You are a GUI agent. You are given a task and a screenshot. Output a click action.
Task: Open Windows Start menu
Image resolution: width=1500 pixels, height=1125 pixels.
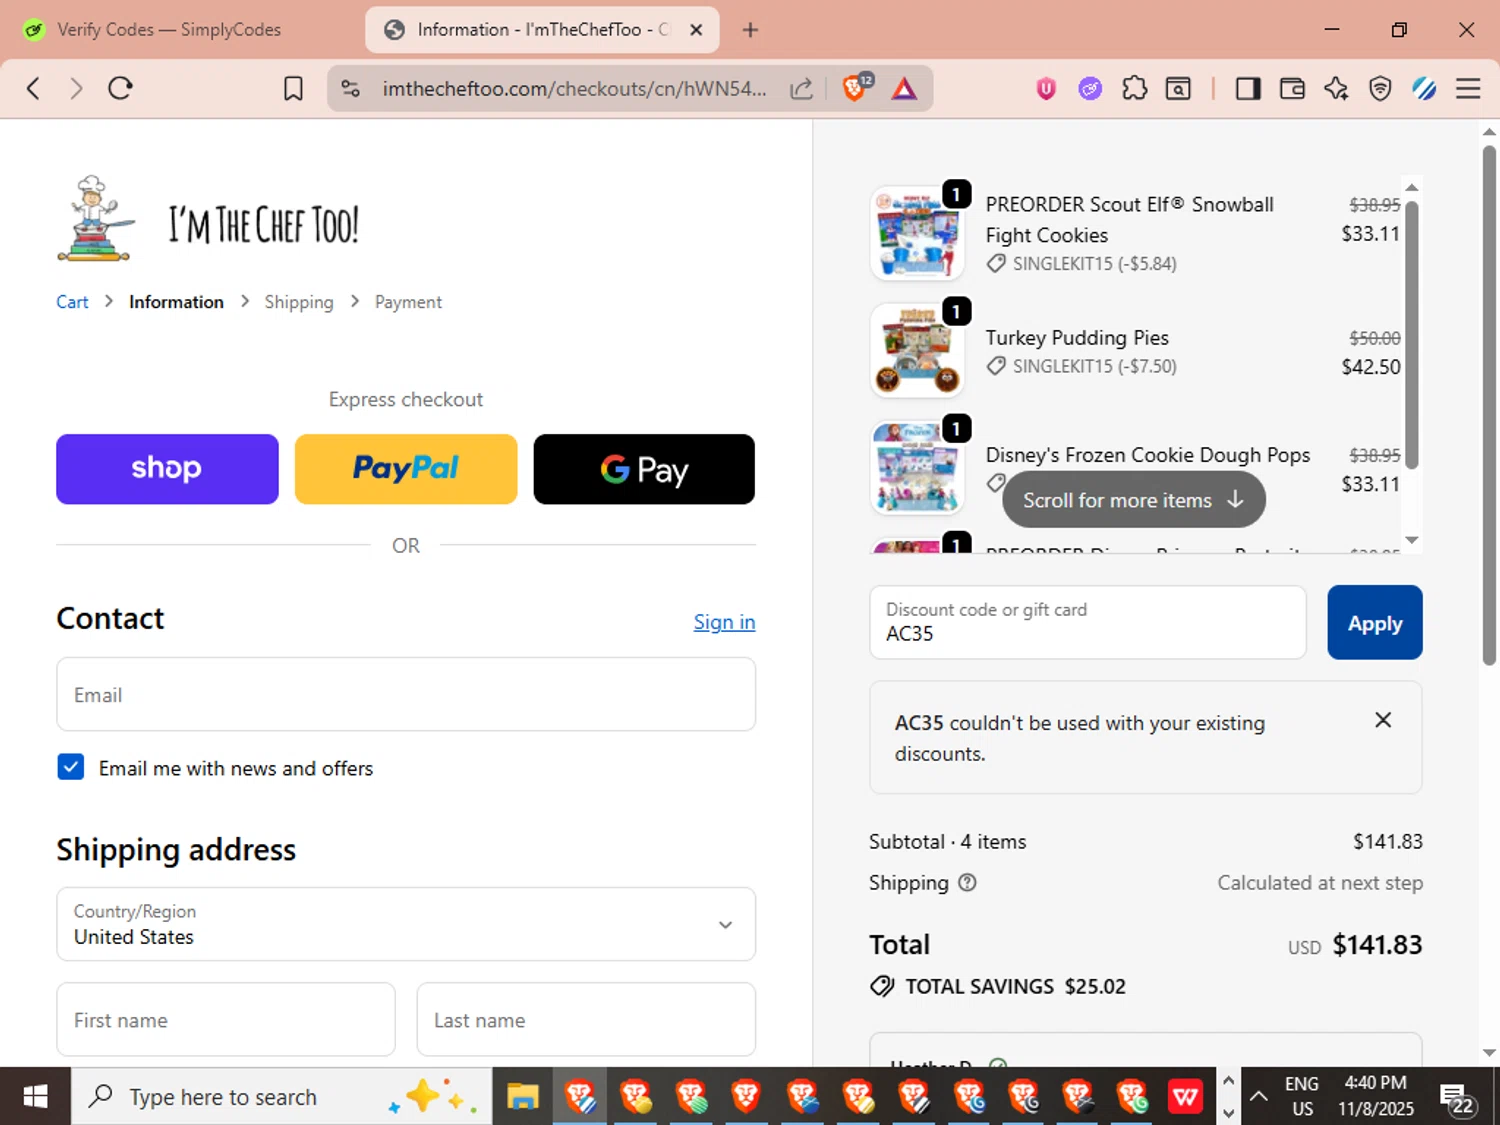click(35, 1097)
